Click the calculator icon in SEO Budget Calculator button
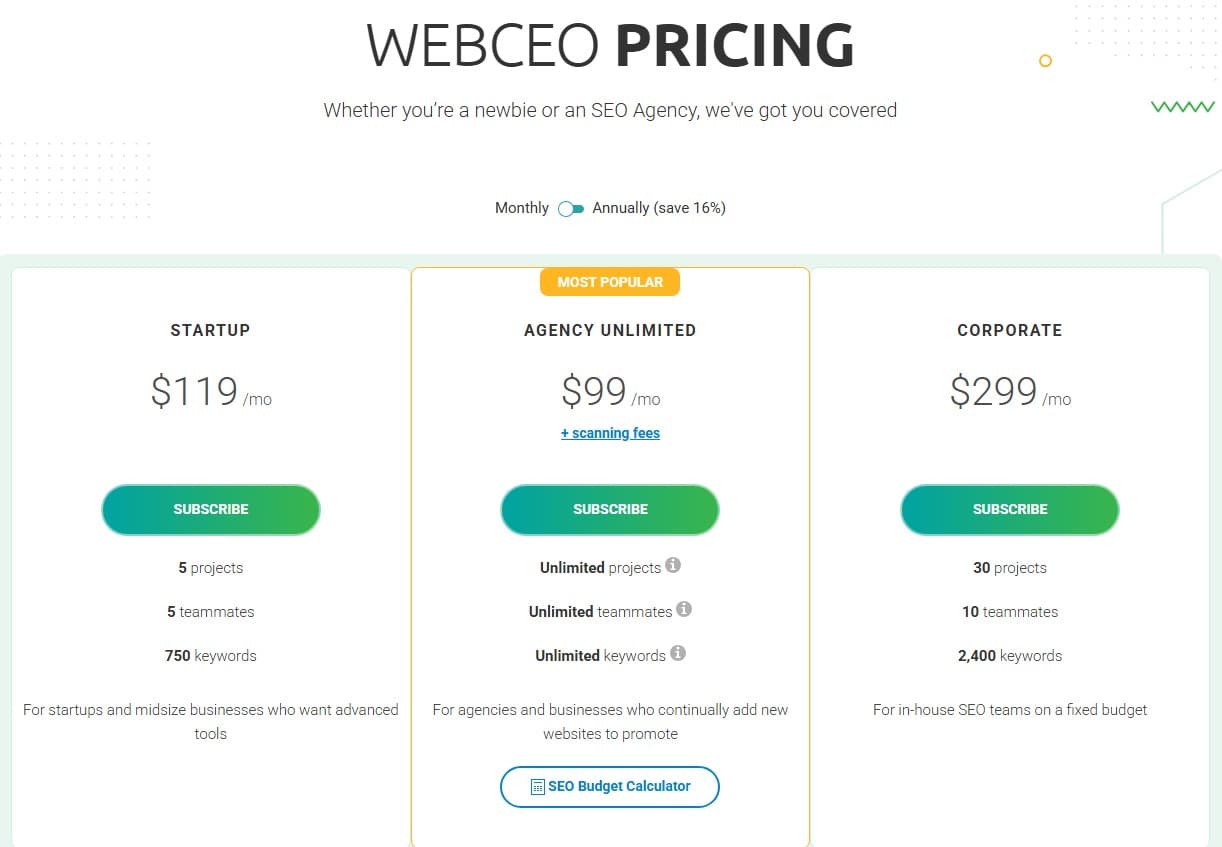This screenshot has width=1222, height=847. [536, 787]
